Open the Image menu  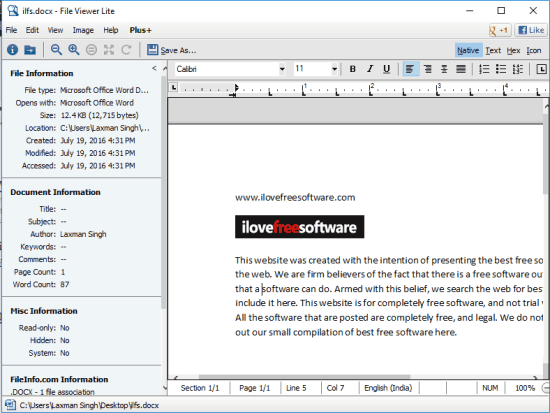click(x=83, y=30)
